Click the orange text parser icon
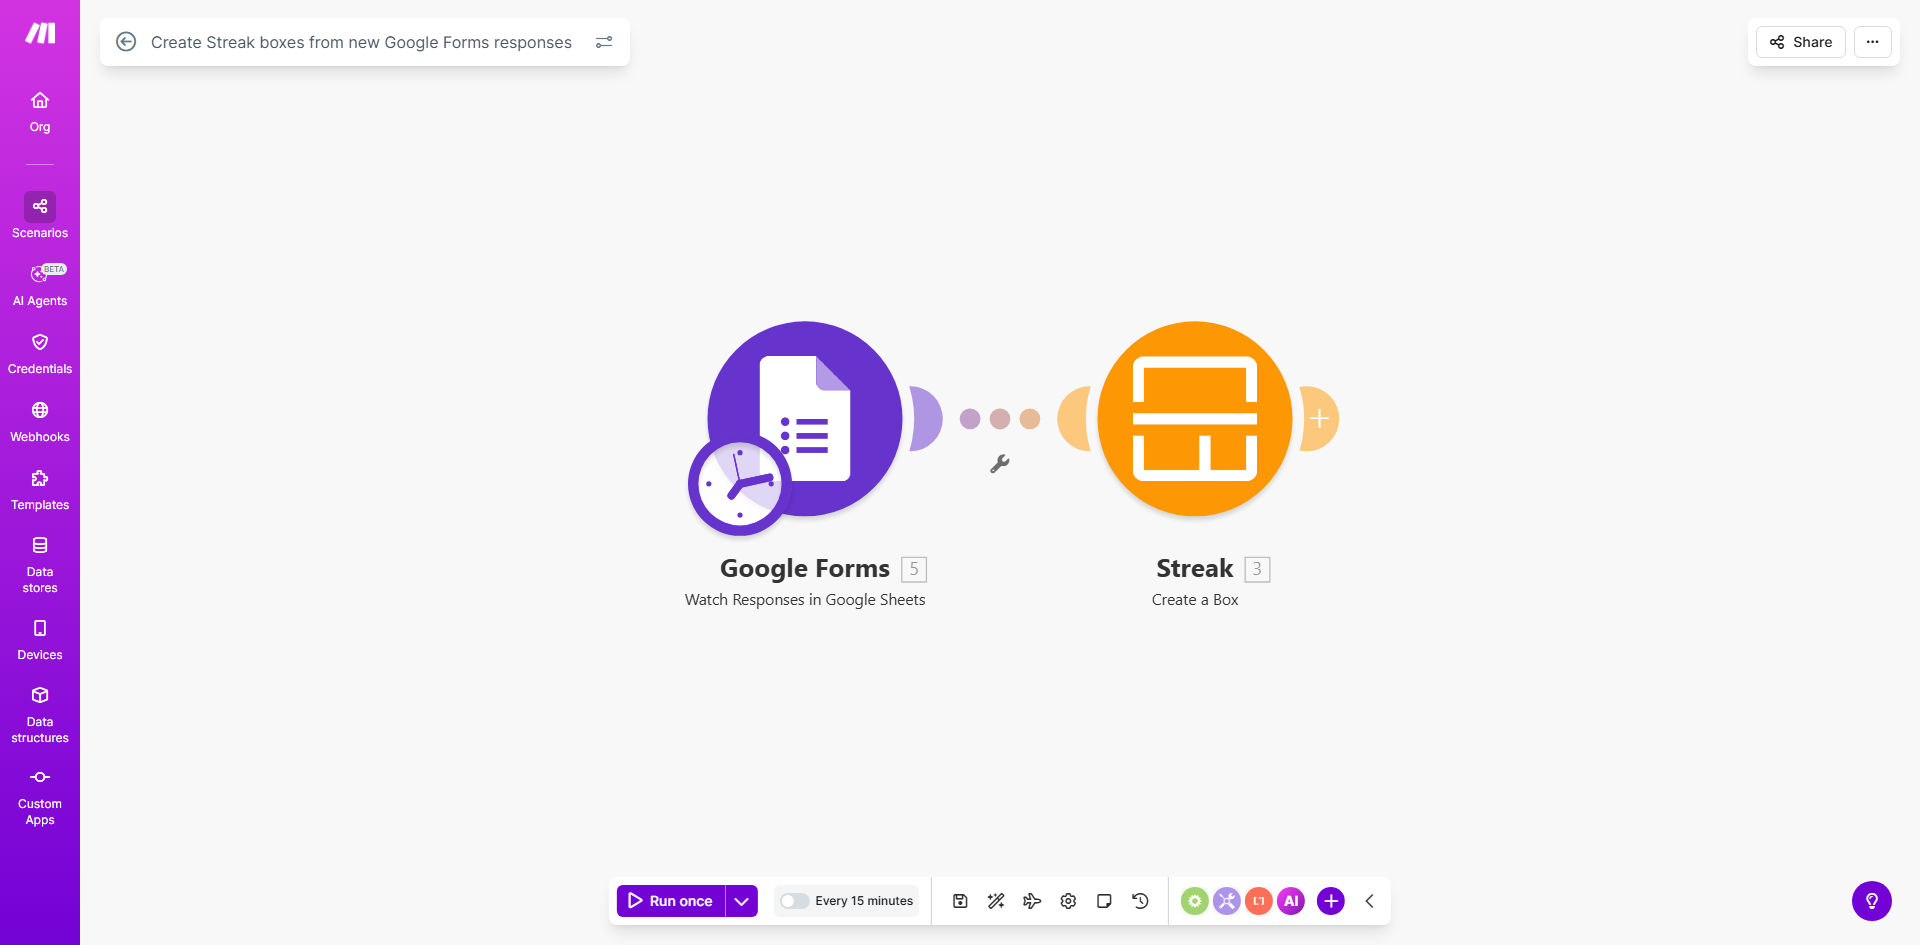Image resolution: width=1920 pixels, height=945 pixels. click(x=1259, y=901)
